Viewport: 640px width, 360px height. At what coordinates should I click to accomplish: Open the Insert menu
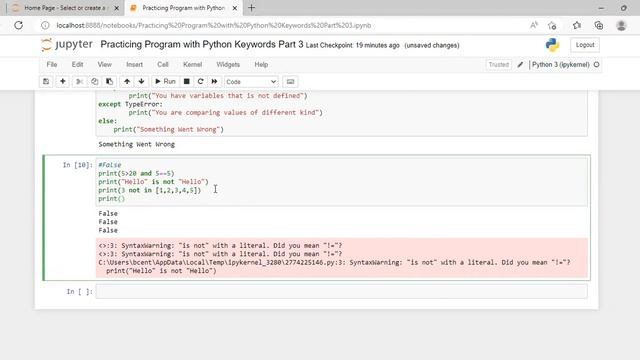pos(134,64)
